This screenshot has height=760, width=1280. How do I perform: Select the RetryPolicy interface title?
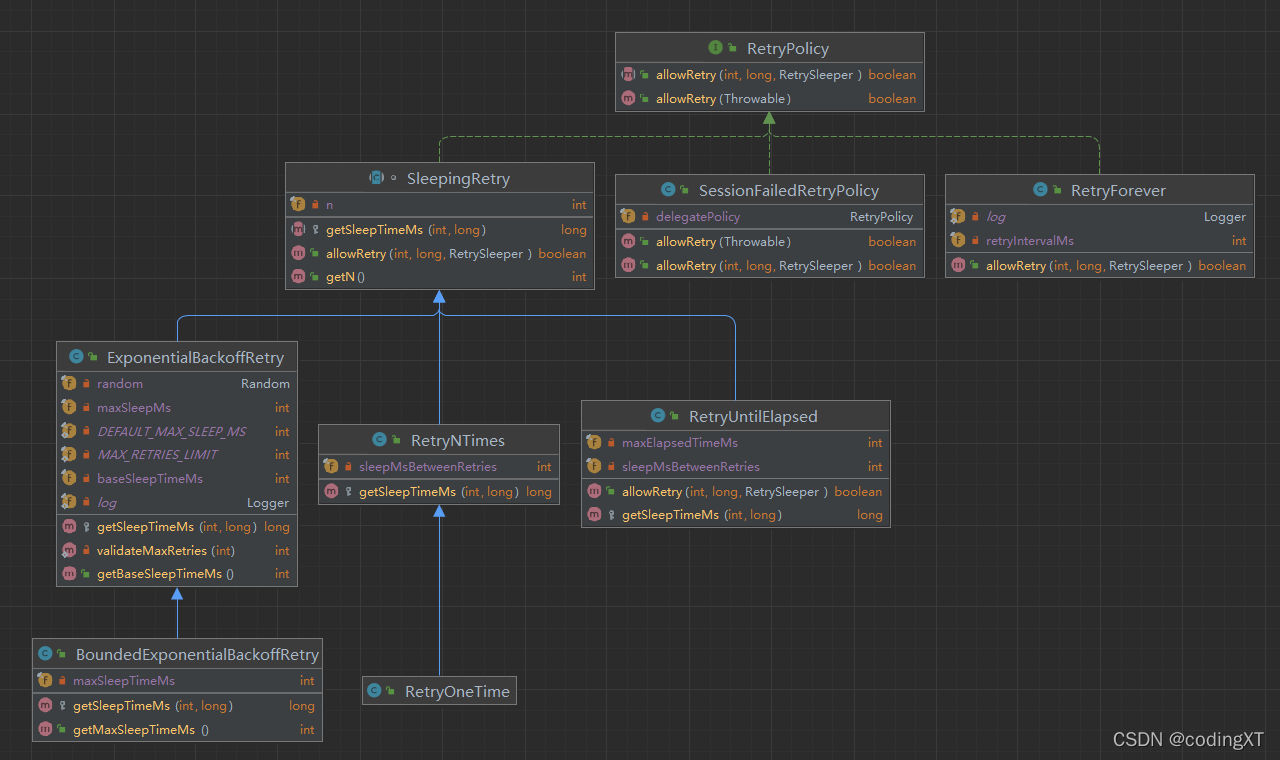[x=788, y=48]
